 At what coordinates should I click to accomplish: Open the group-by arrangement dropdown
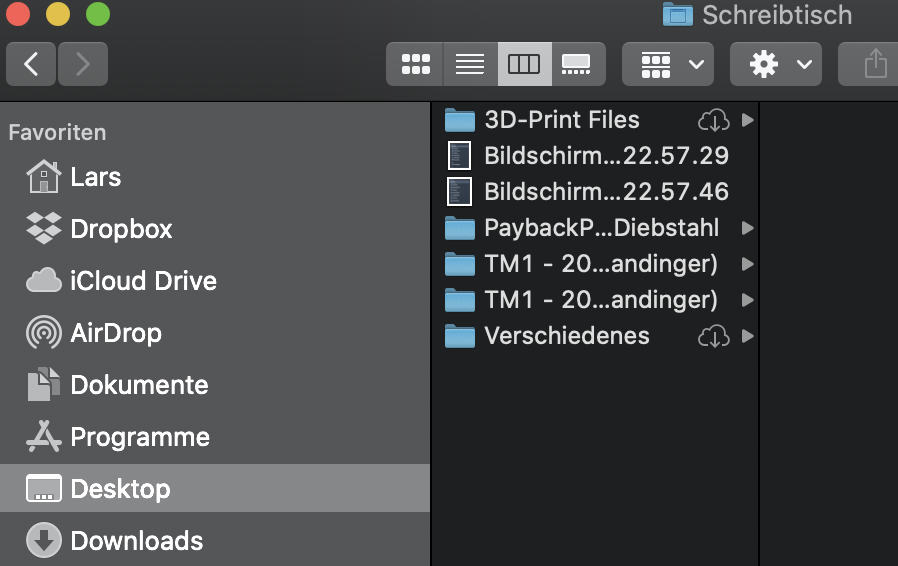(667, 65)
